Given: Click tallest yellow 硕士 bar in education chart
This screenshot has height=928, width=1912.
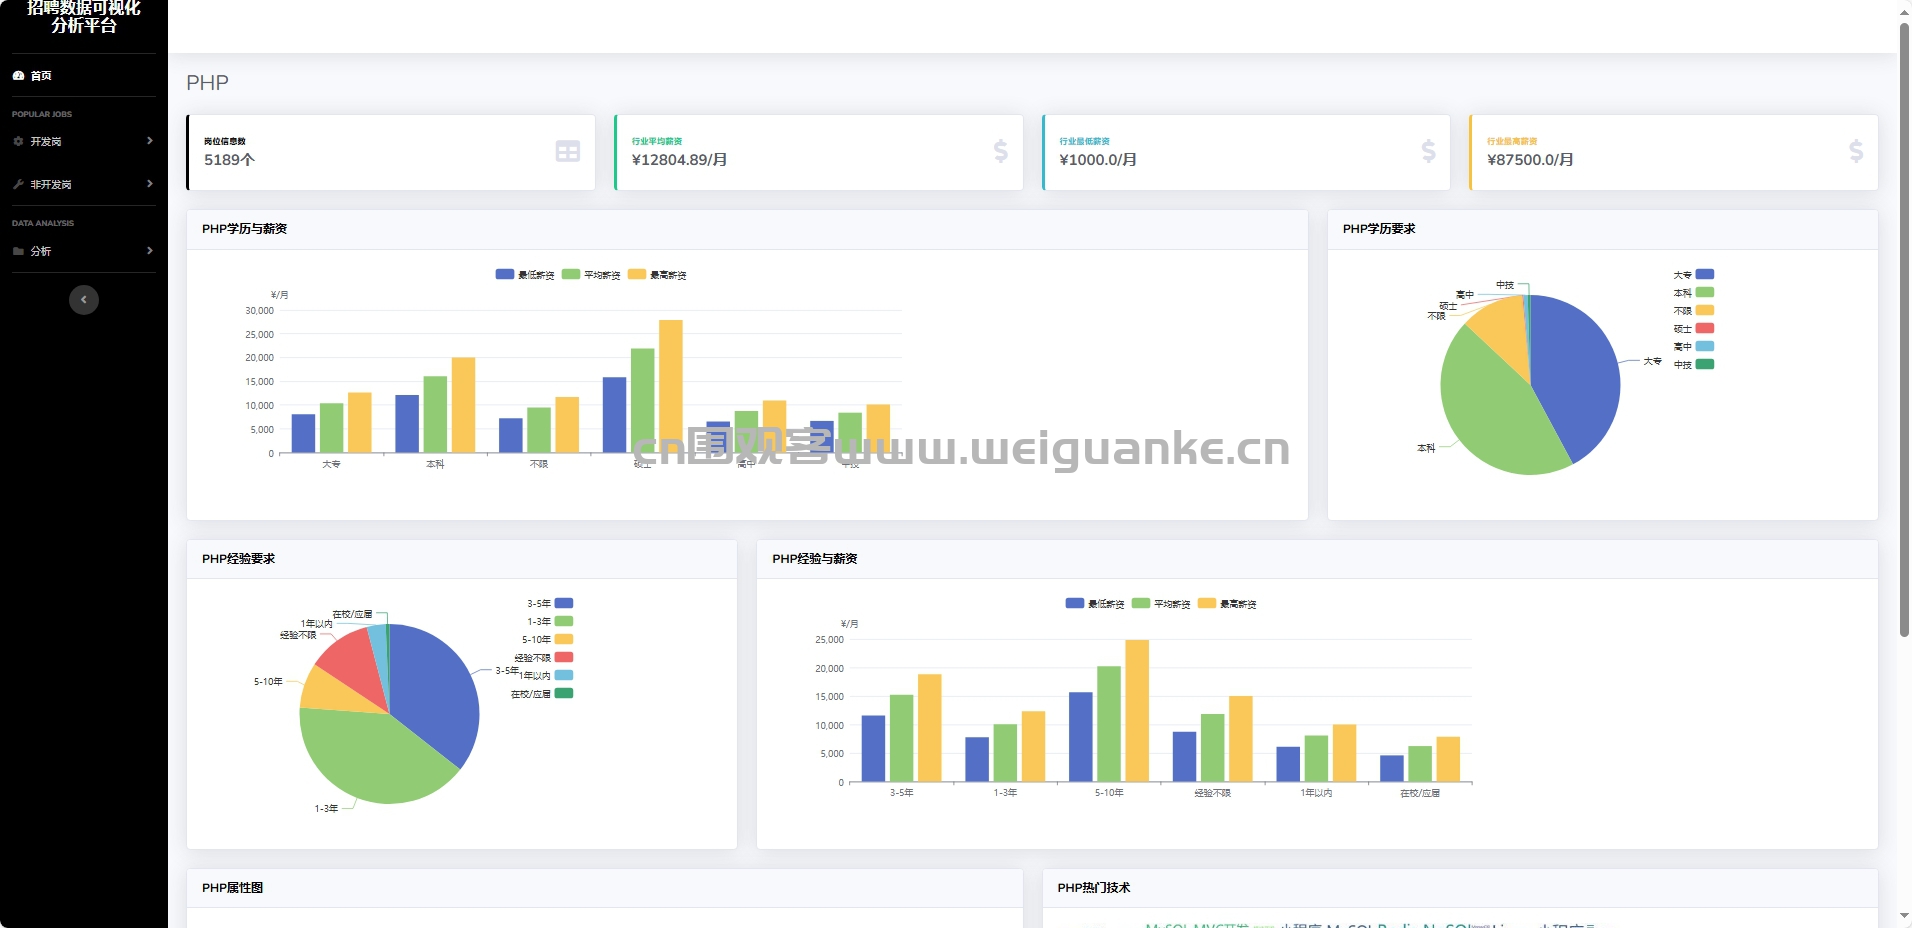Looking at the screenshot, I should [671, 386].
